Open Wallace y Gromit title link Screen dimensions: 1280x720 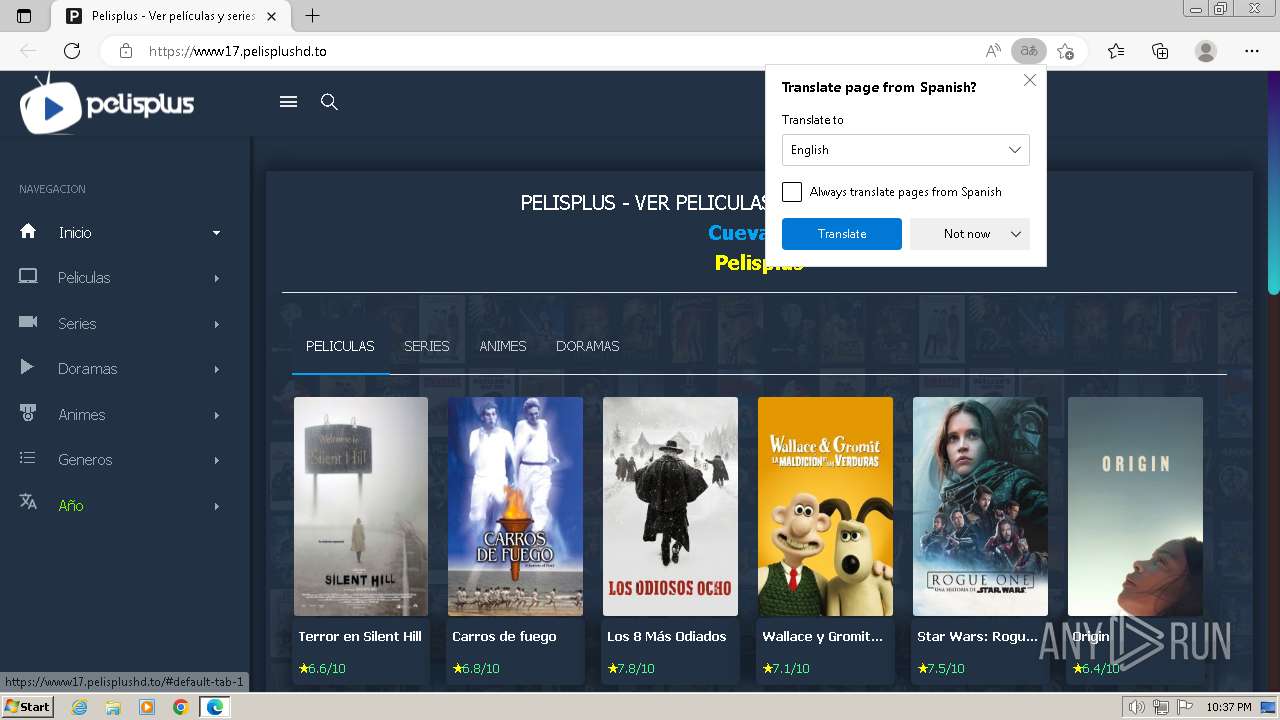pyautogui.click(x=823, y=636)
